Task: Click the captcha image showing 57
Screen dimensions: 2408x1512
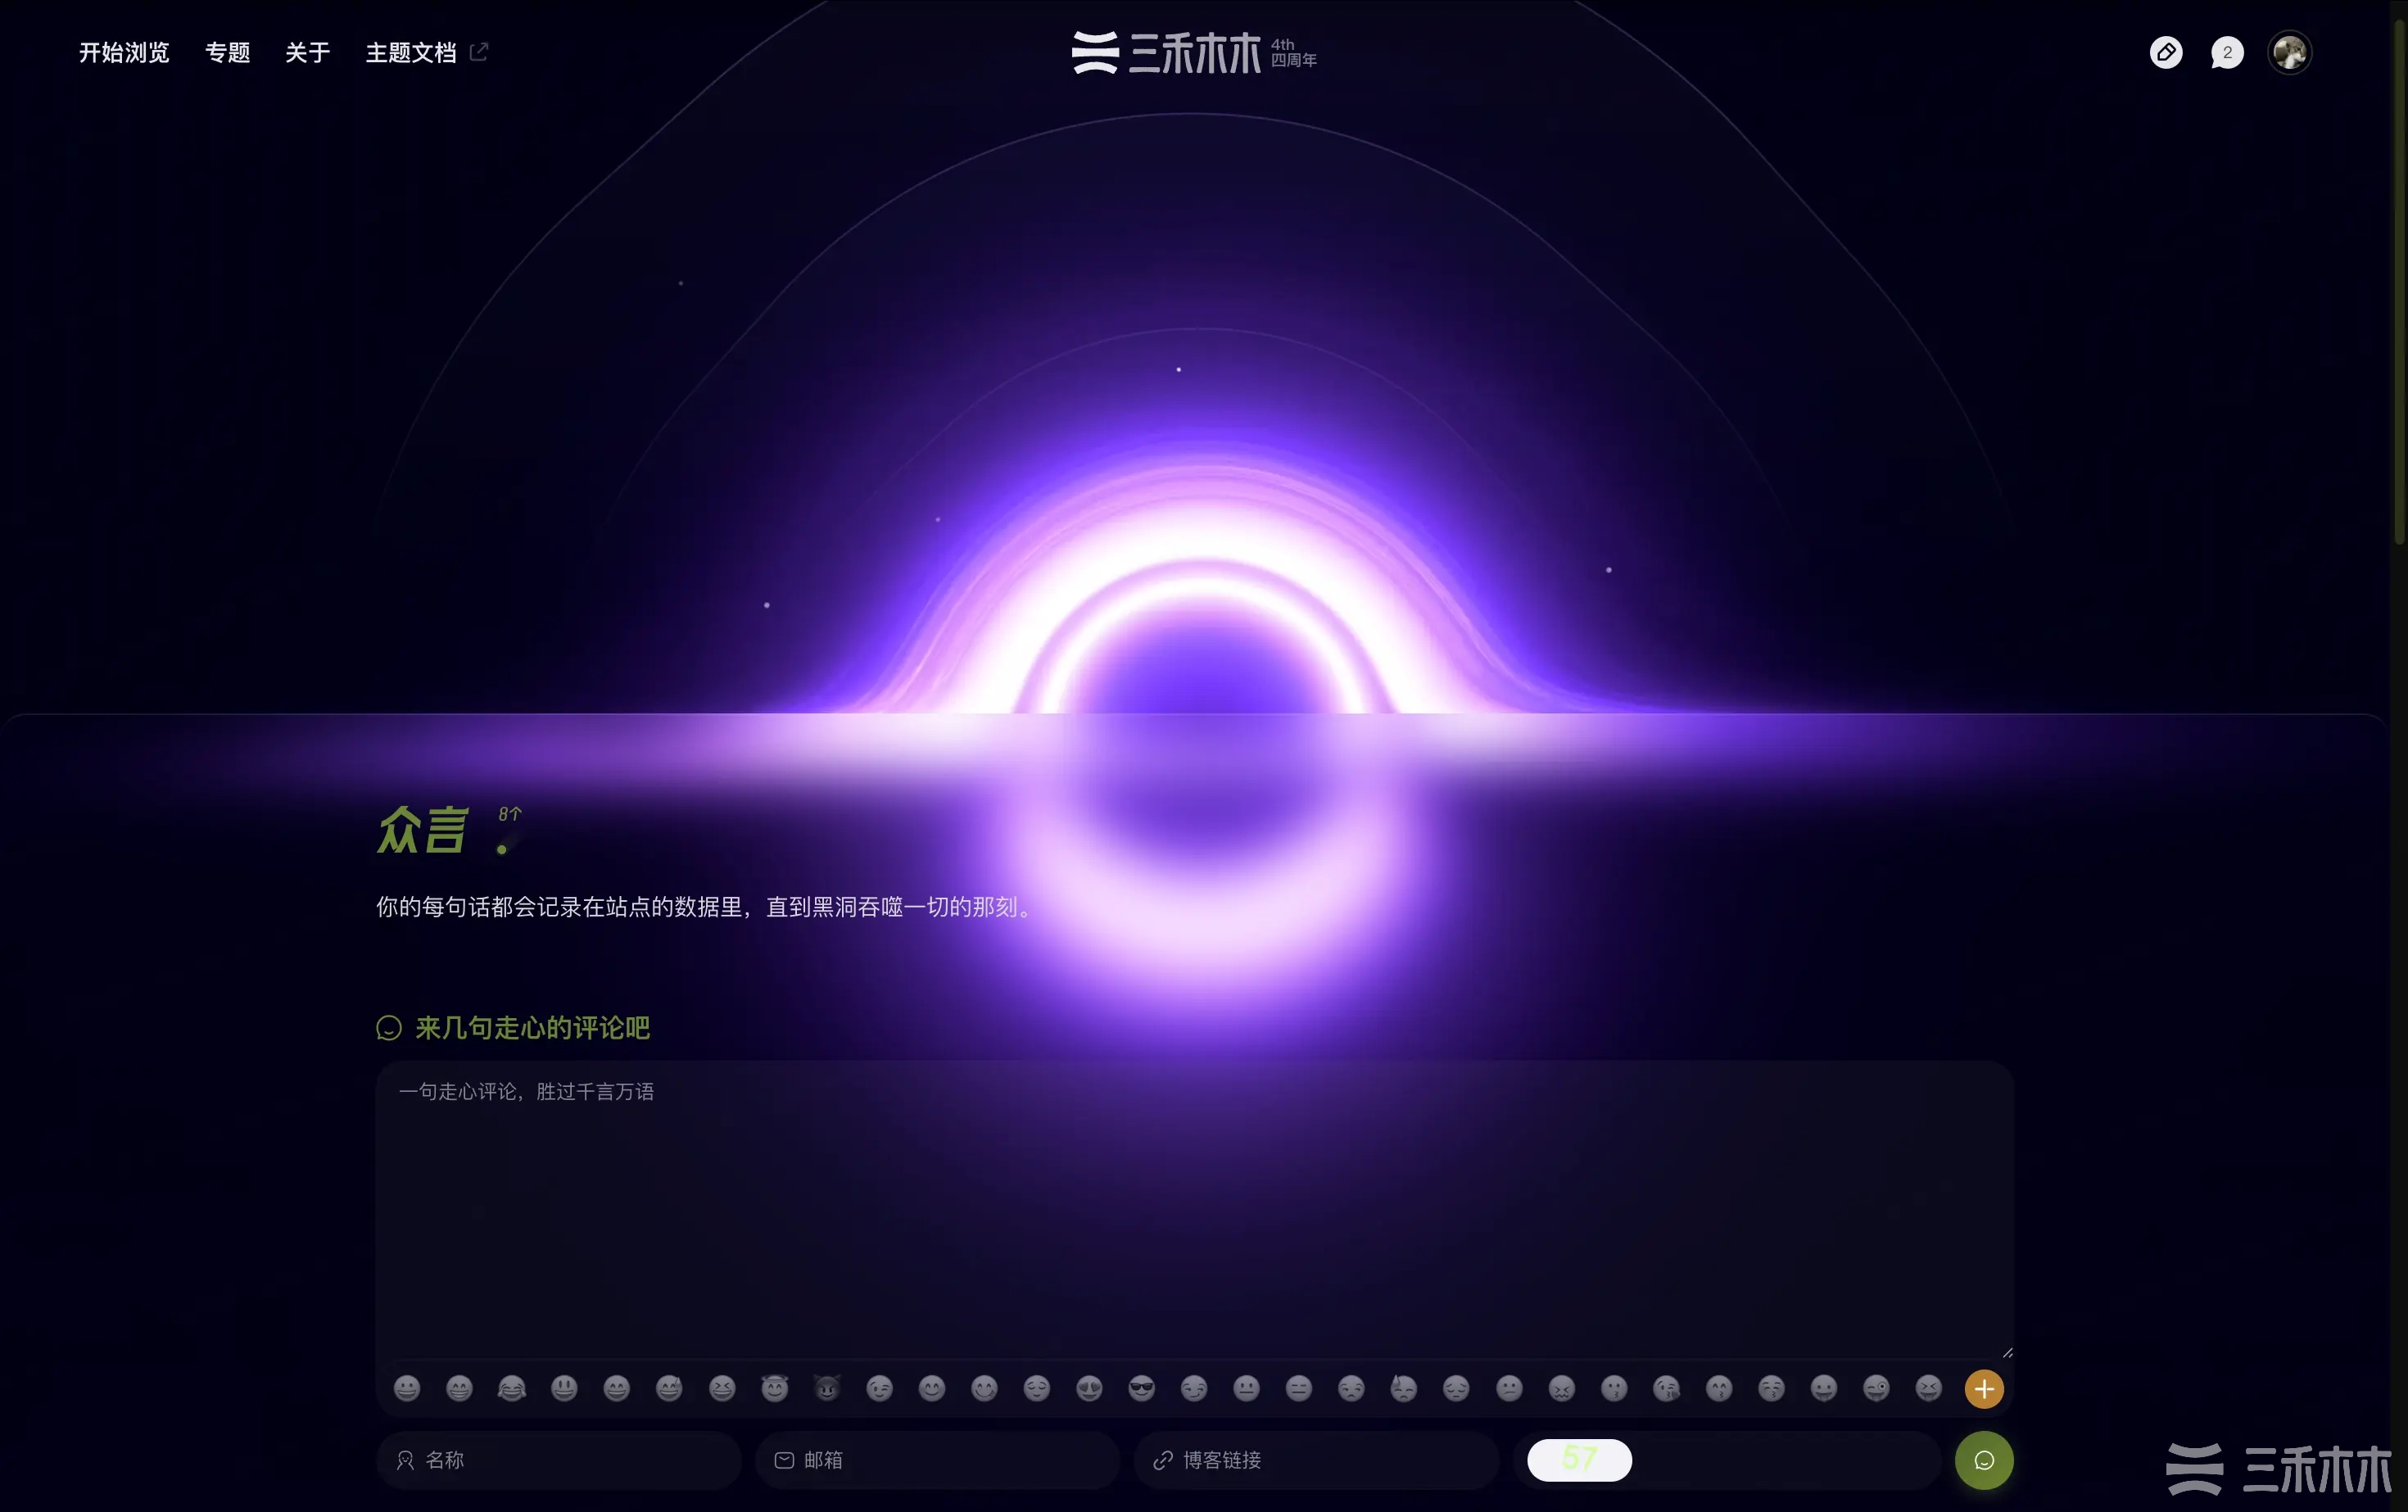Action: [x=1579, y=1460]
